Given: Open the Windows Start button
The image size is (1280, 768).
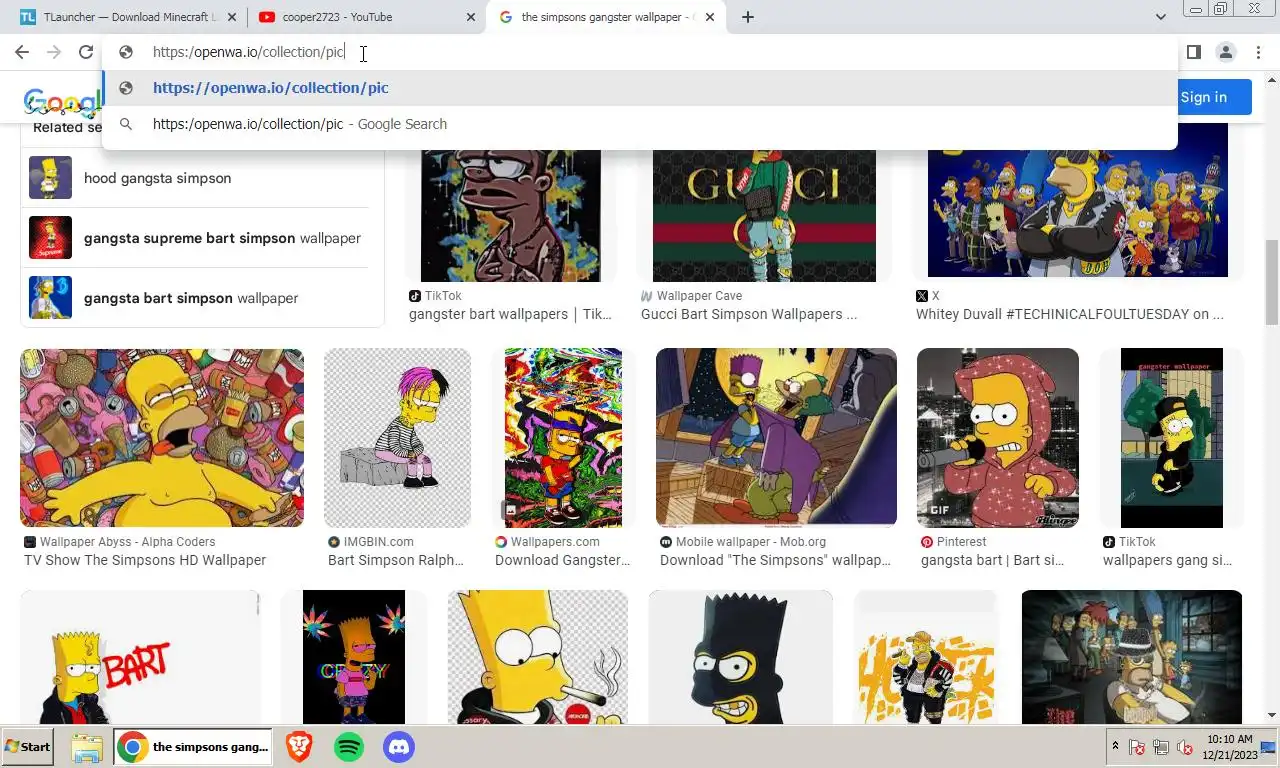Looking at the screenshot, I should 27,747.
